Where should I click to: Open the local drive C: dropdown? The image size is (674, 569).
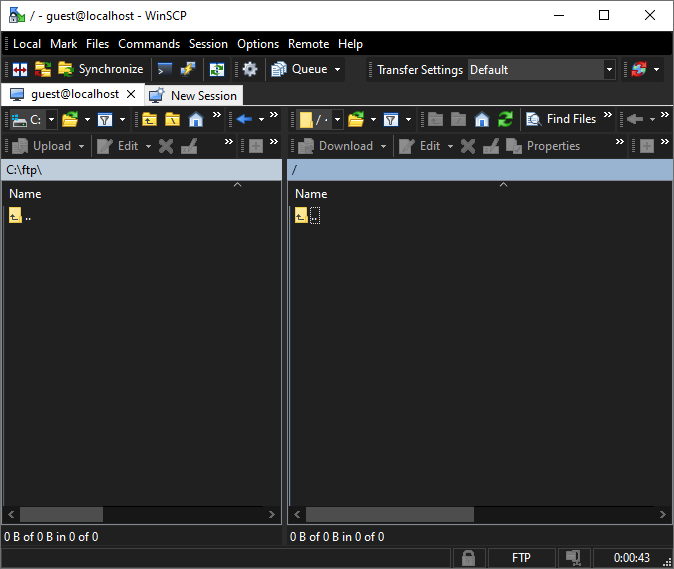52,120
